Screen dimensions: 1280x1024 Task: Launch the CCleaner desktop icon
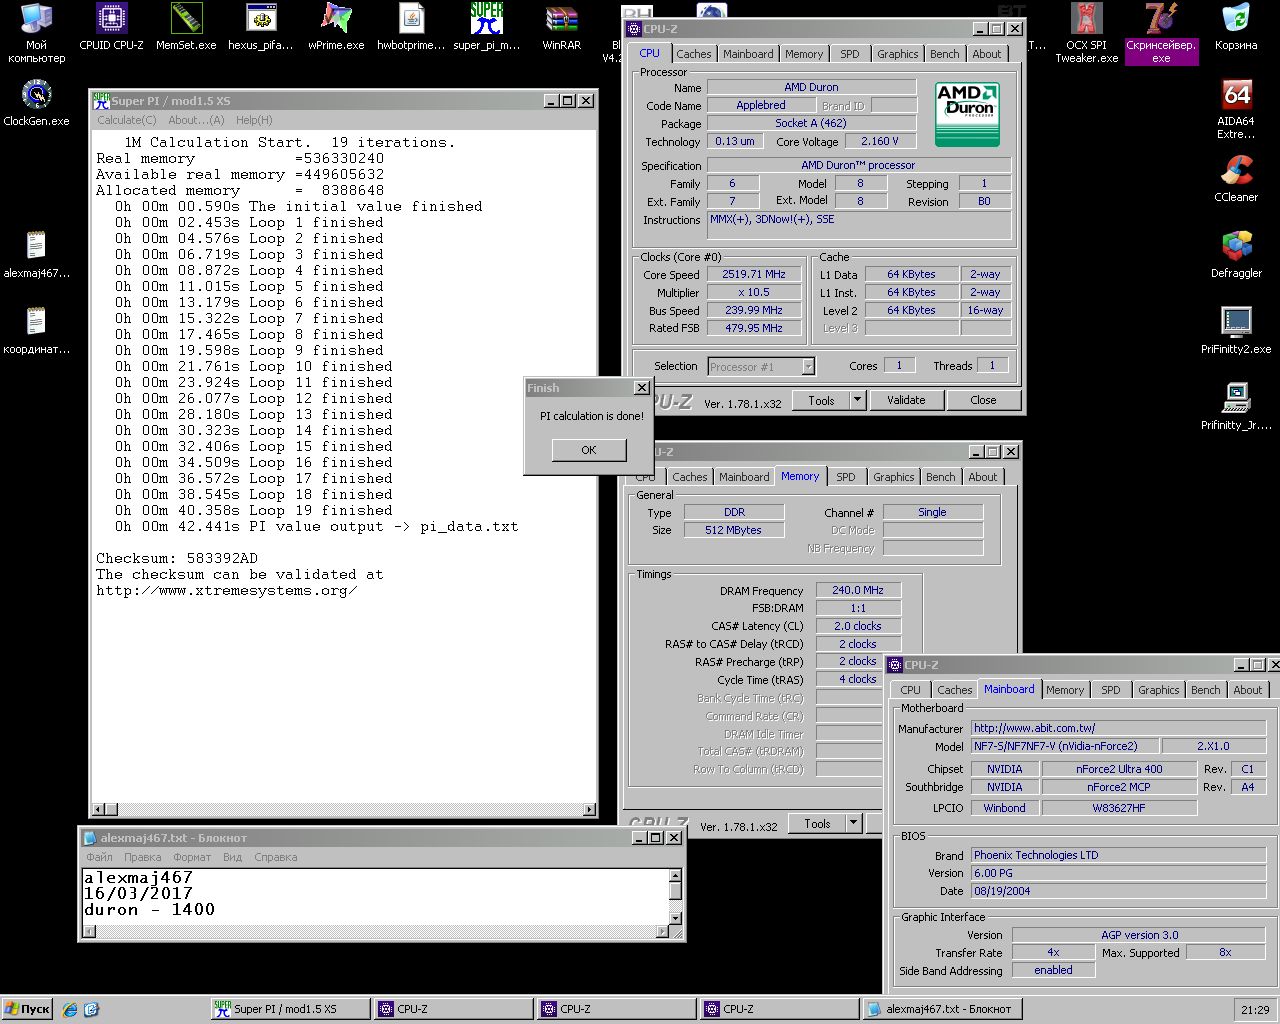click(1236, 179)
